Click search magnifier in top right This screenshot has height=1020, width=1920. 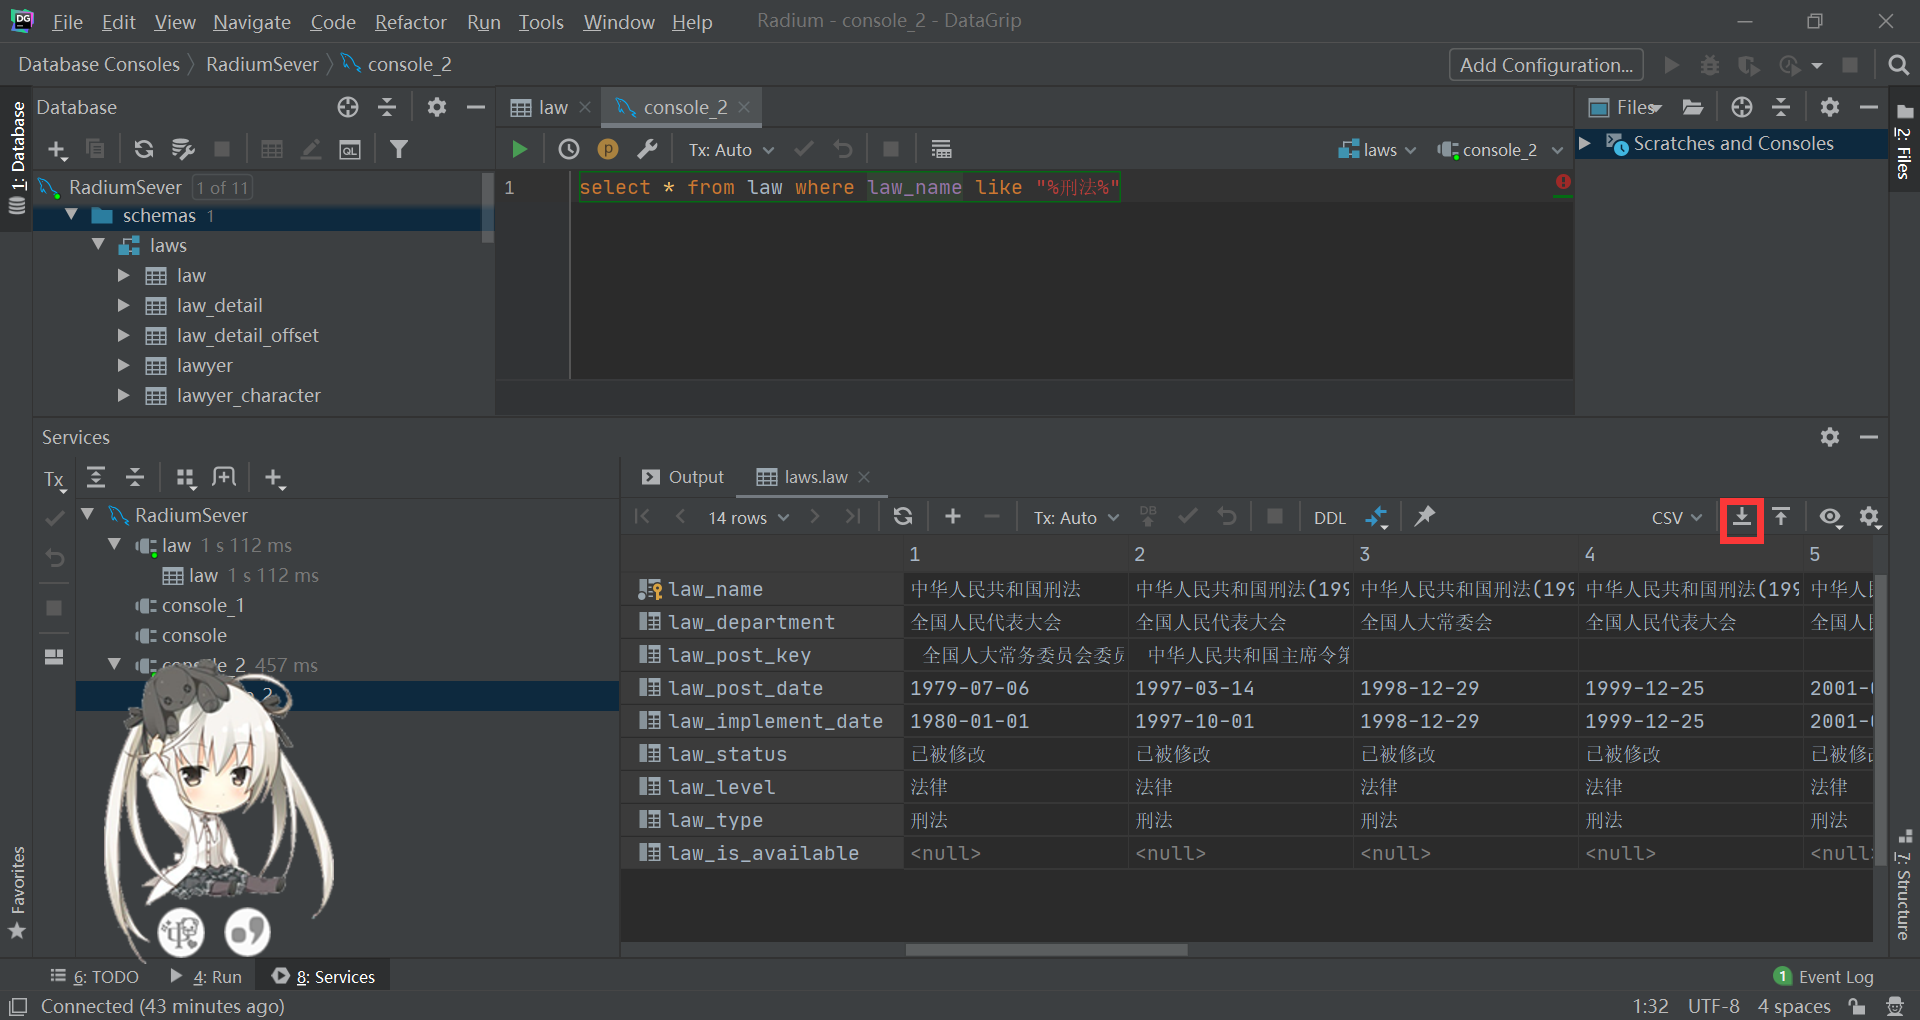pyautogui.click(x=1898, y=65)
